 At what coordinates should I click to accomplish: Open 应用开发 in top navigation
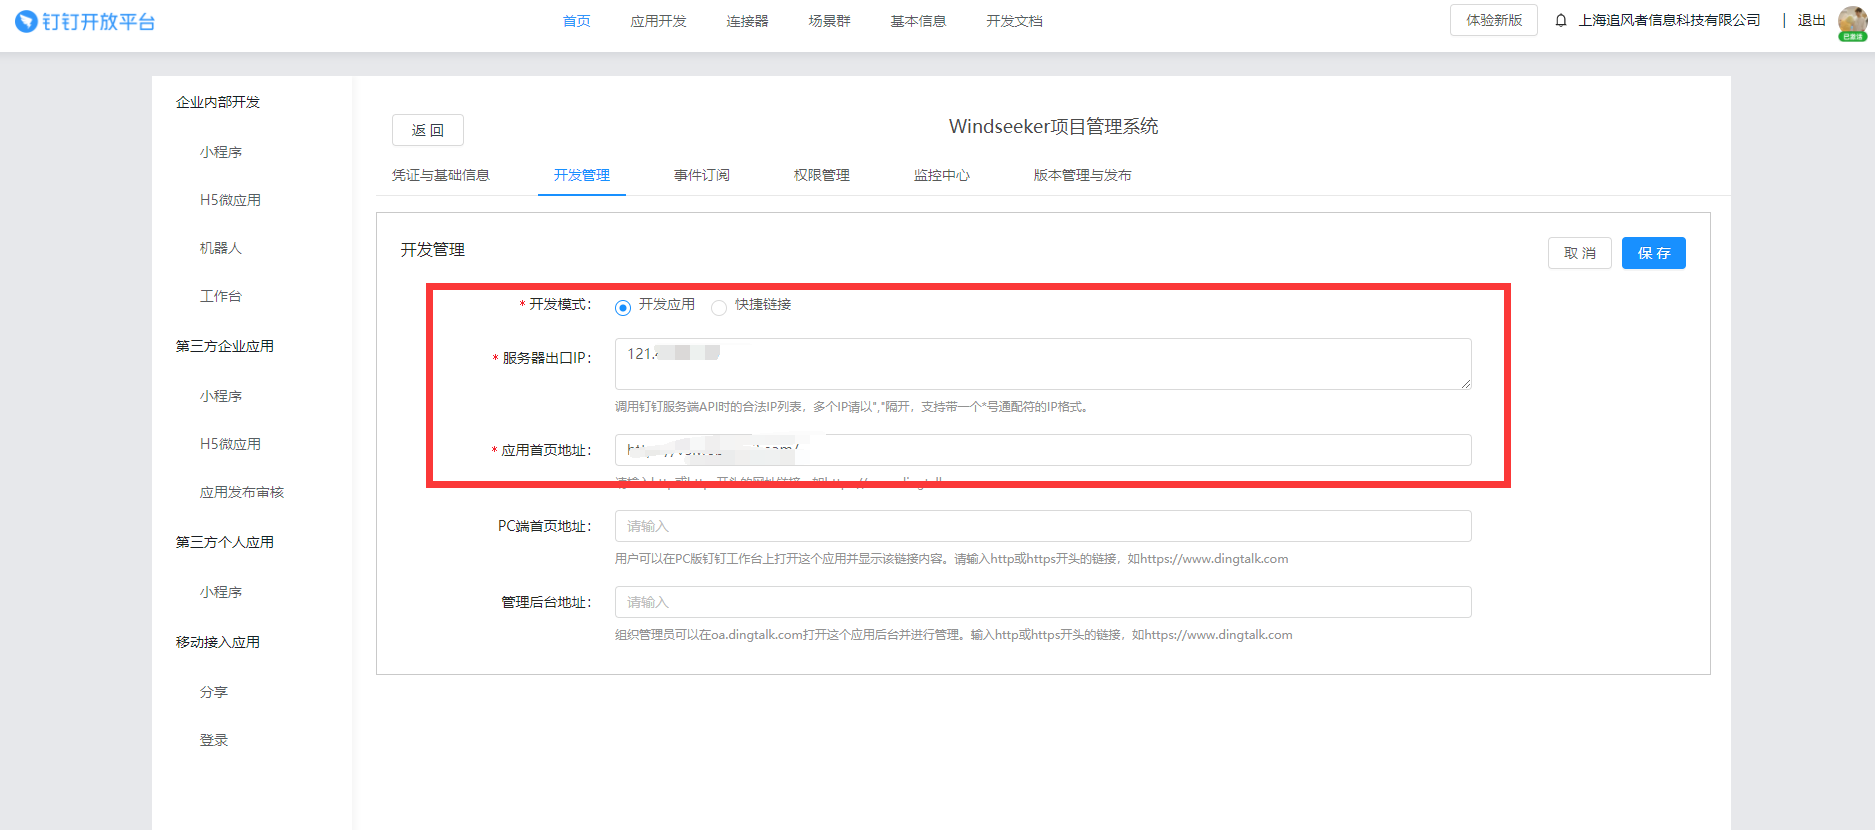[x=658, y=21]
